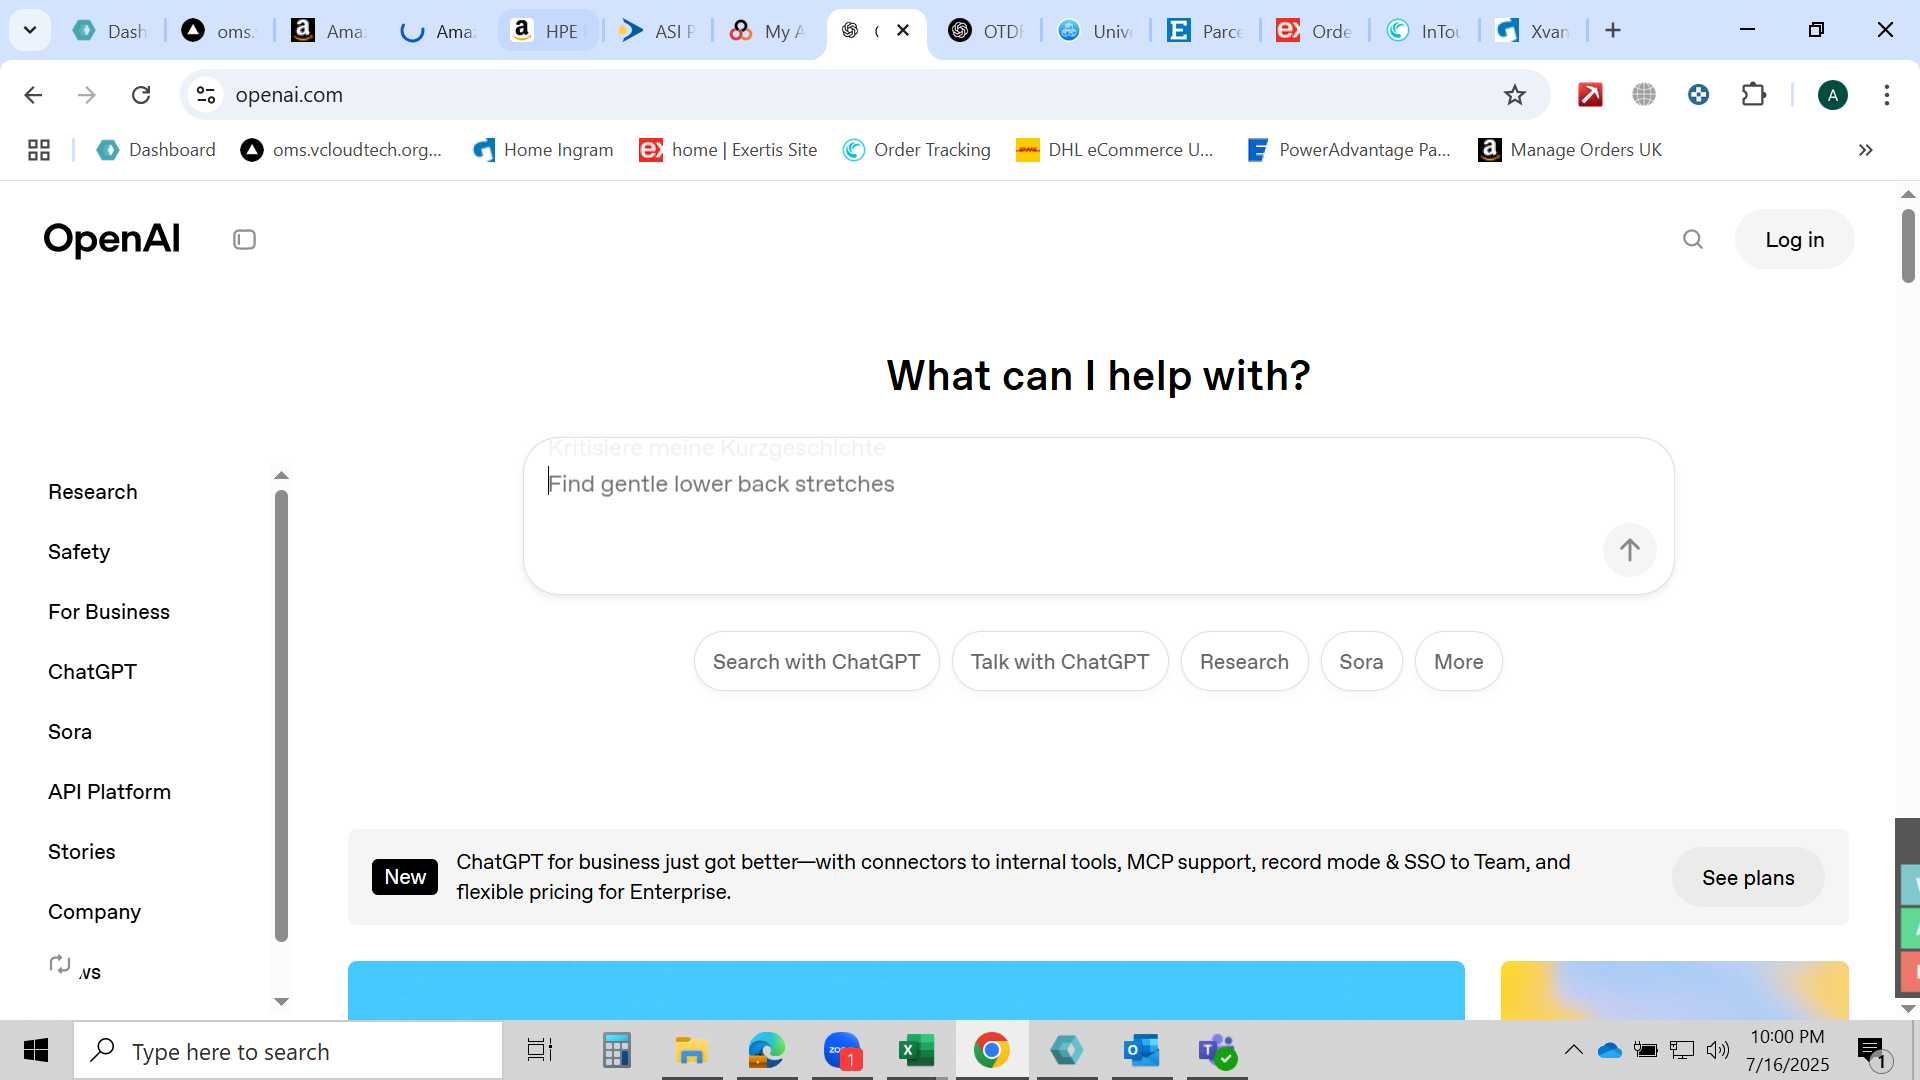Screen dimensions: 1920x1080
Task: Open the red arrow extension icon
Action: [1590, 95]
